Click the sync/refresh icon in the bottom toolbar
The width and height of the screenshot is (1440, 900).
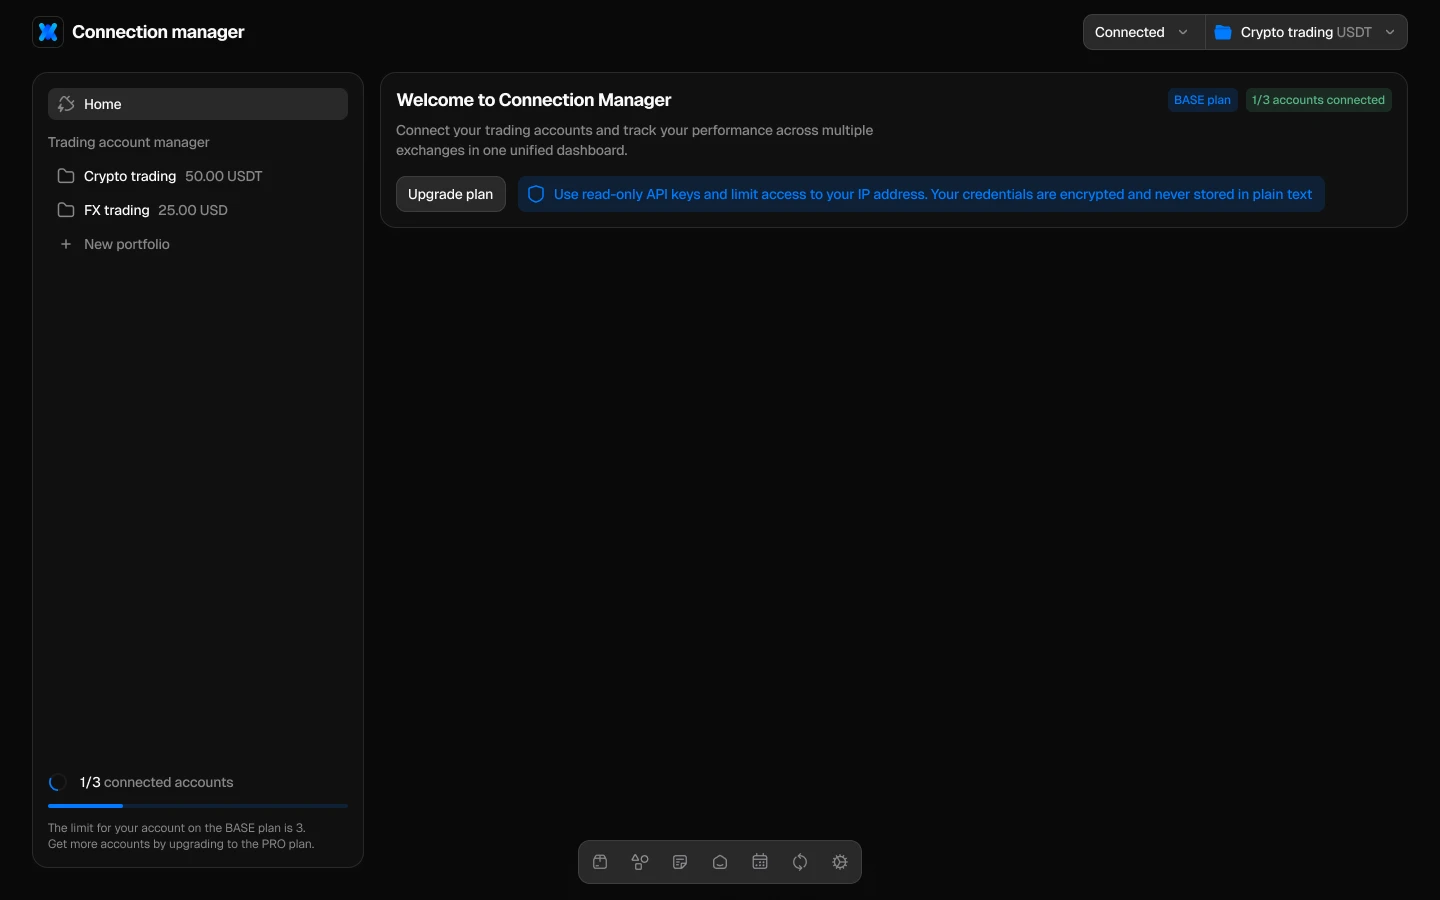[800, 862]
